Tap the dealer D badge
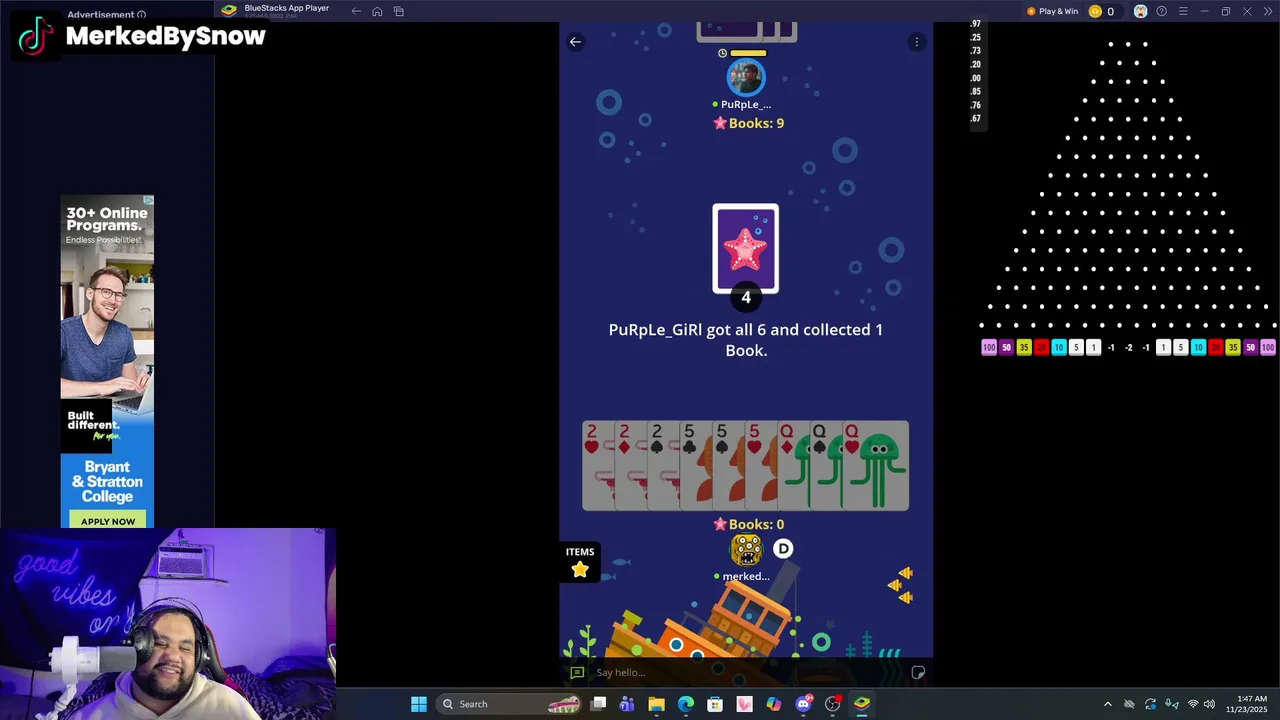The image size is (1280, 720). tap(783, 549)
